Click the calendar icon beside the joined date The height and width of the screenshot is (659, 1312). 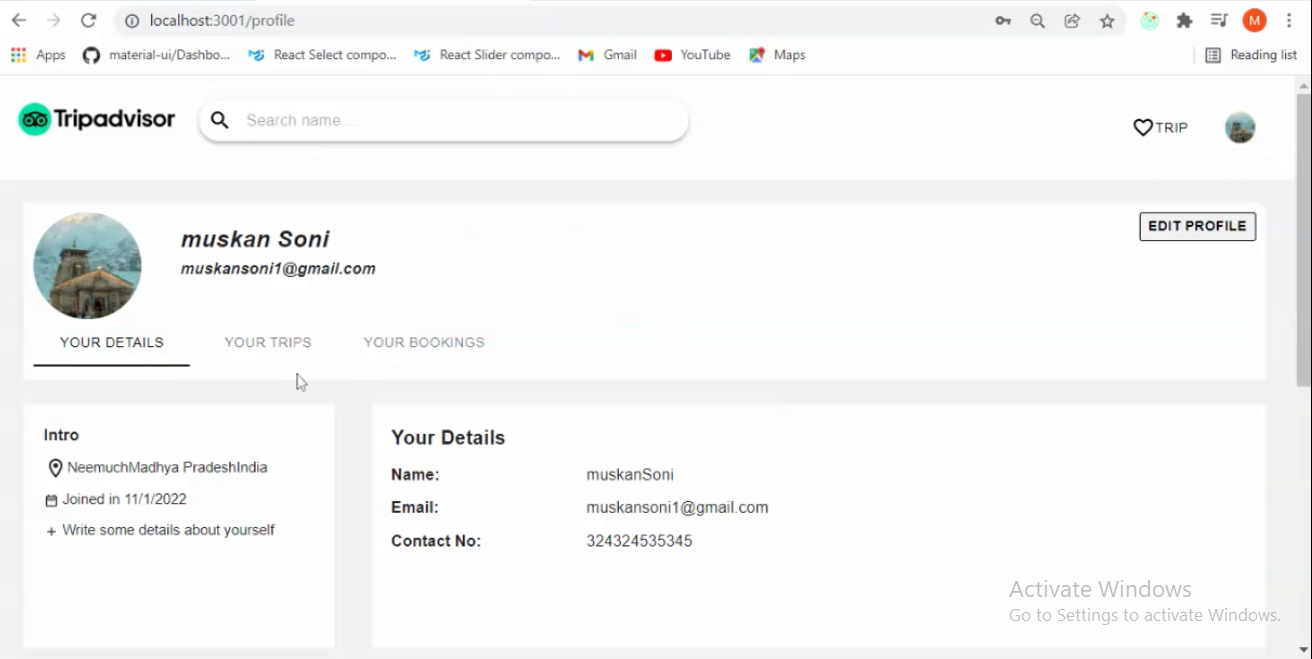tap(51, 499)
